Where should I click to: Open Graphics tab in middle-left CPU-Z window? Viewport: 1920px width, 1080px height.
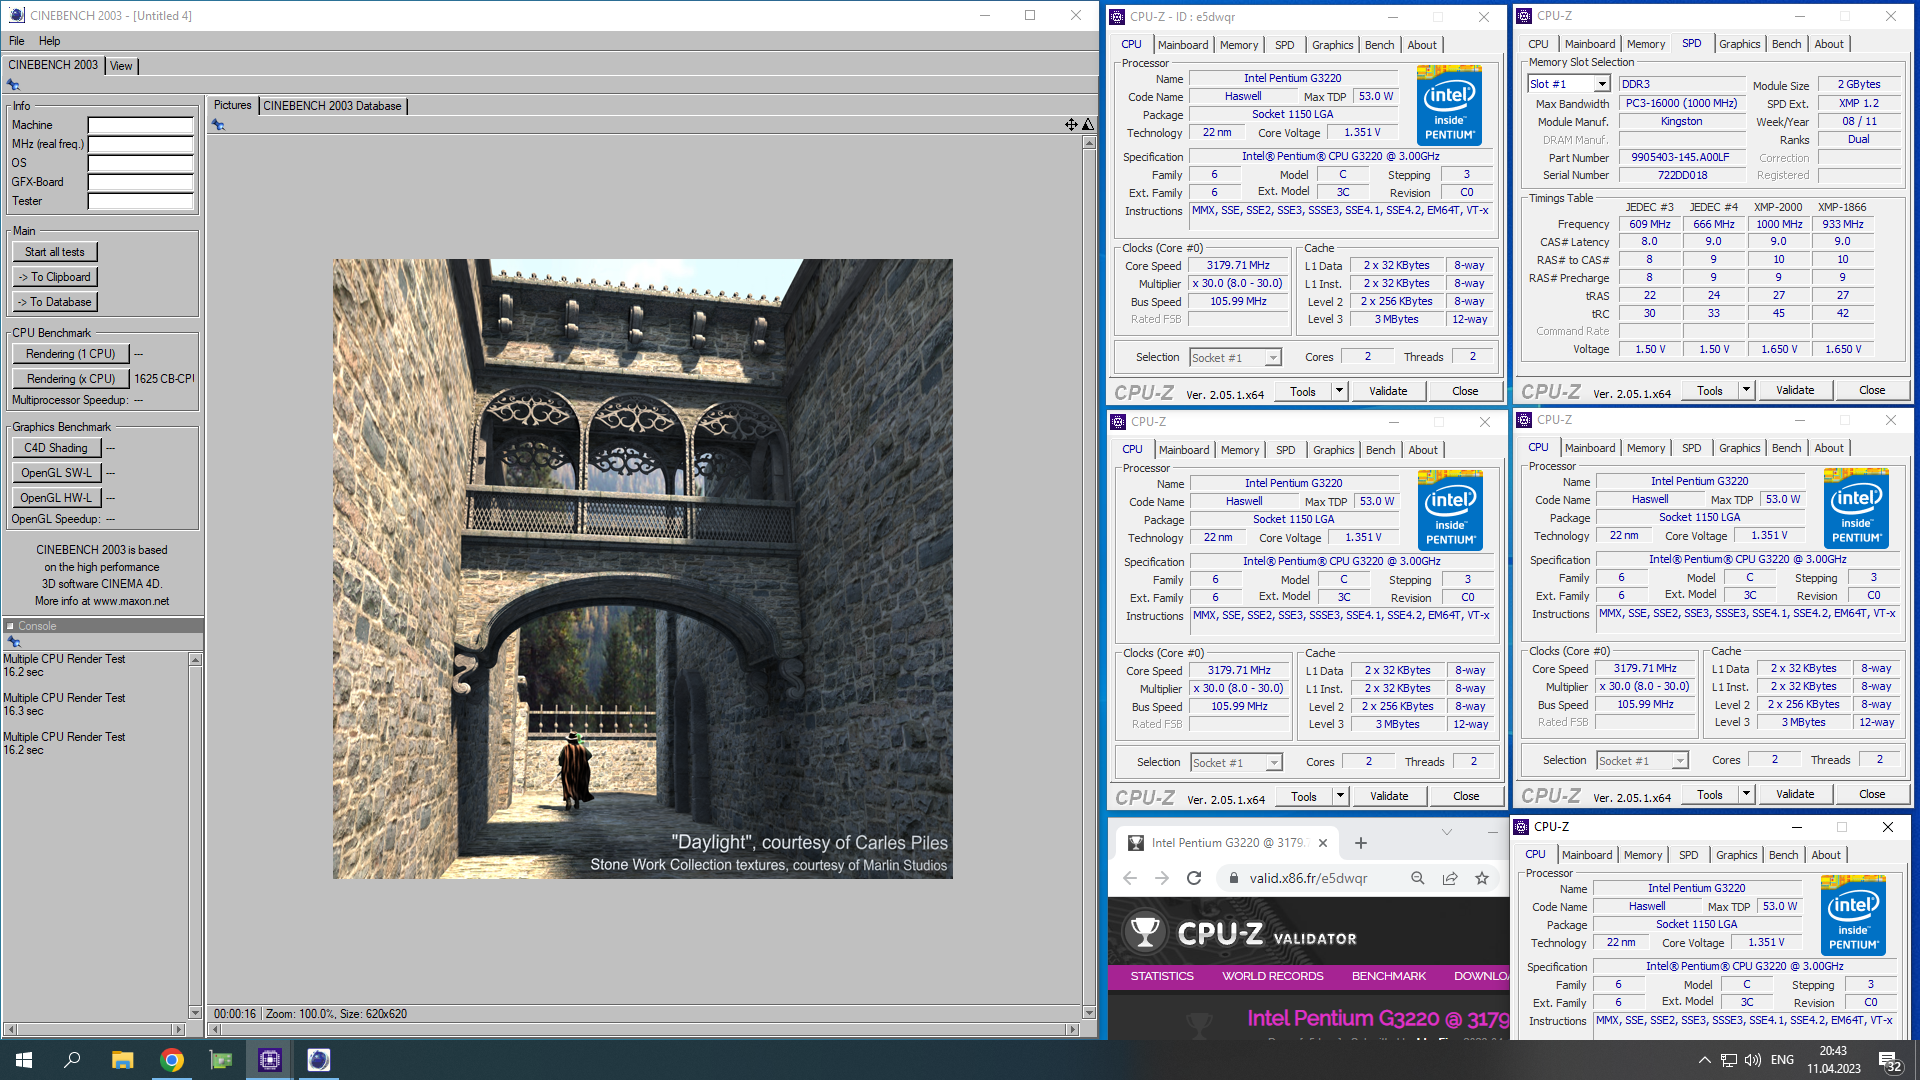1333,450
